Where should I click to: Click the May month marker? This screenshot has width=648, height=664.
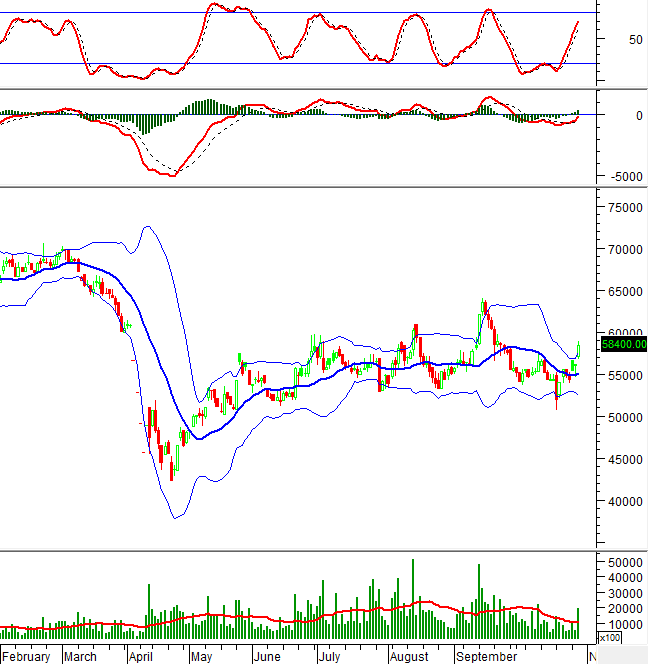click(201, 657)
